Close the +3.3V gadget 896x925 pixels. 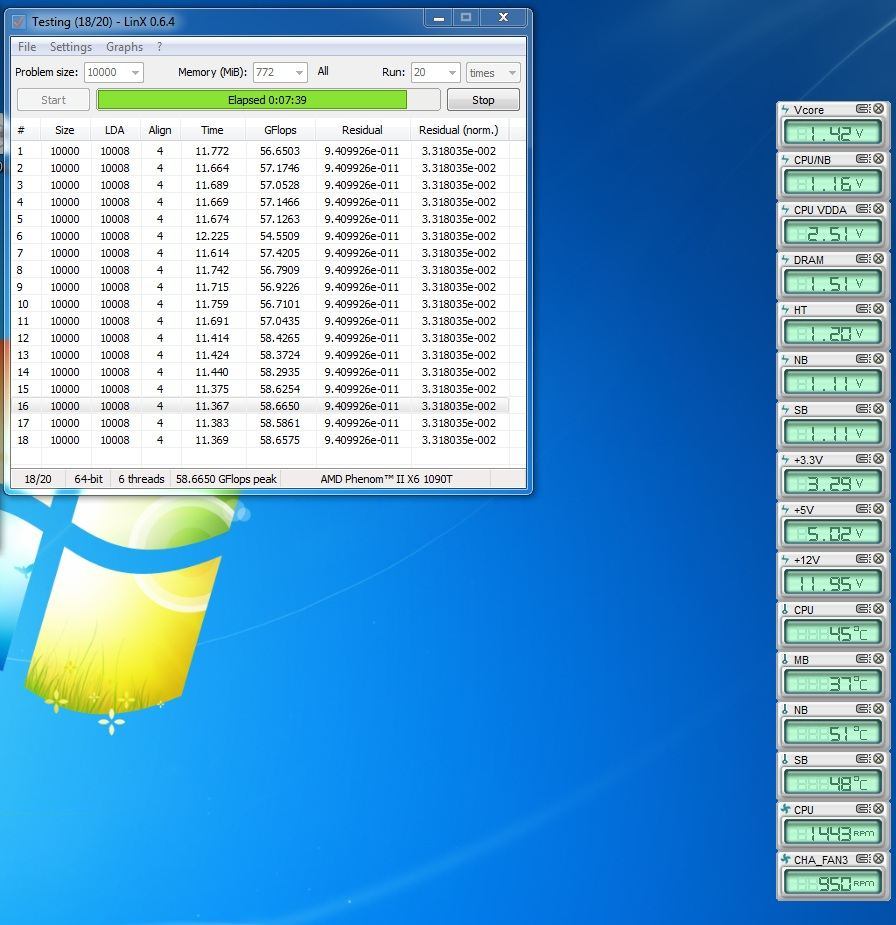[x=878, y=458]
